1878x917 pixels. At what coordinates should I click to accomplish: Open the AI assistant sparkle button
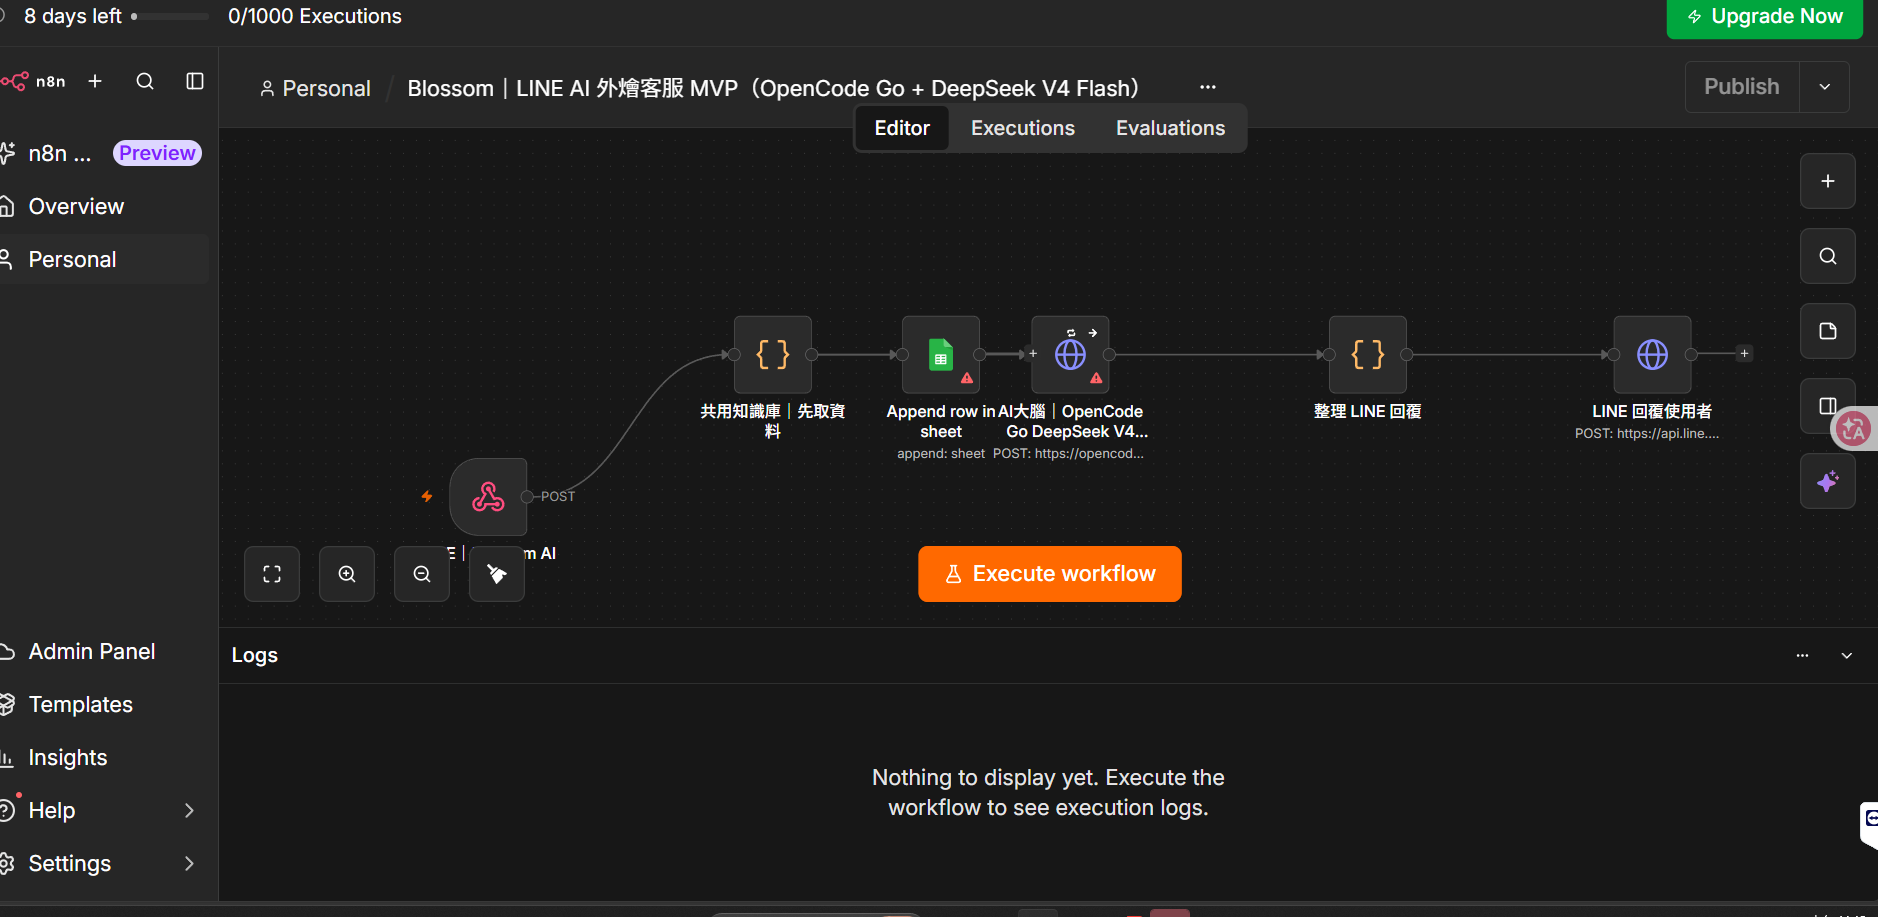(1828, 481)
